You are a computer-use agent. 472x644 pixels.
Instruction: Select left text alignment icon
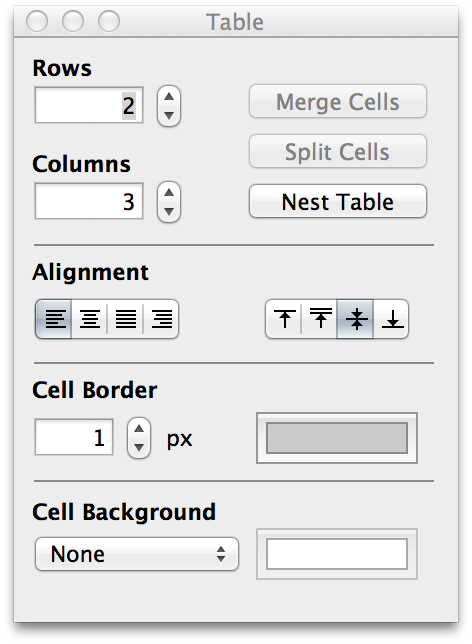click(x=54, y=319)
